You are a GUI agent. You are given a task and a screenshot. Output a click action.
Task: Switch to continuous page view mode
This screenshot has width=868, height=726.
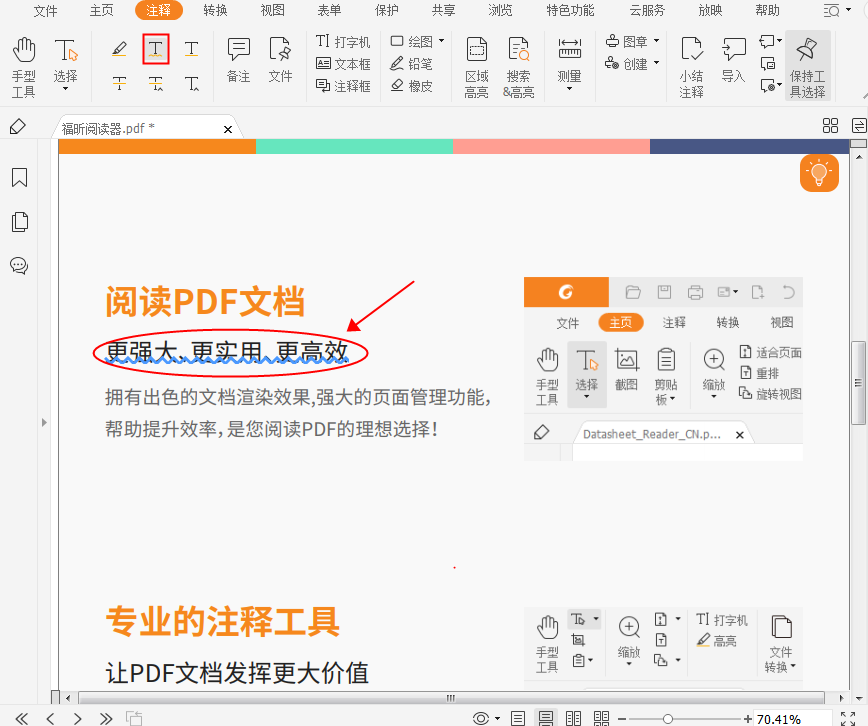click(x=546, y=717)
